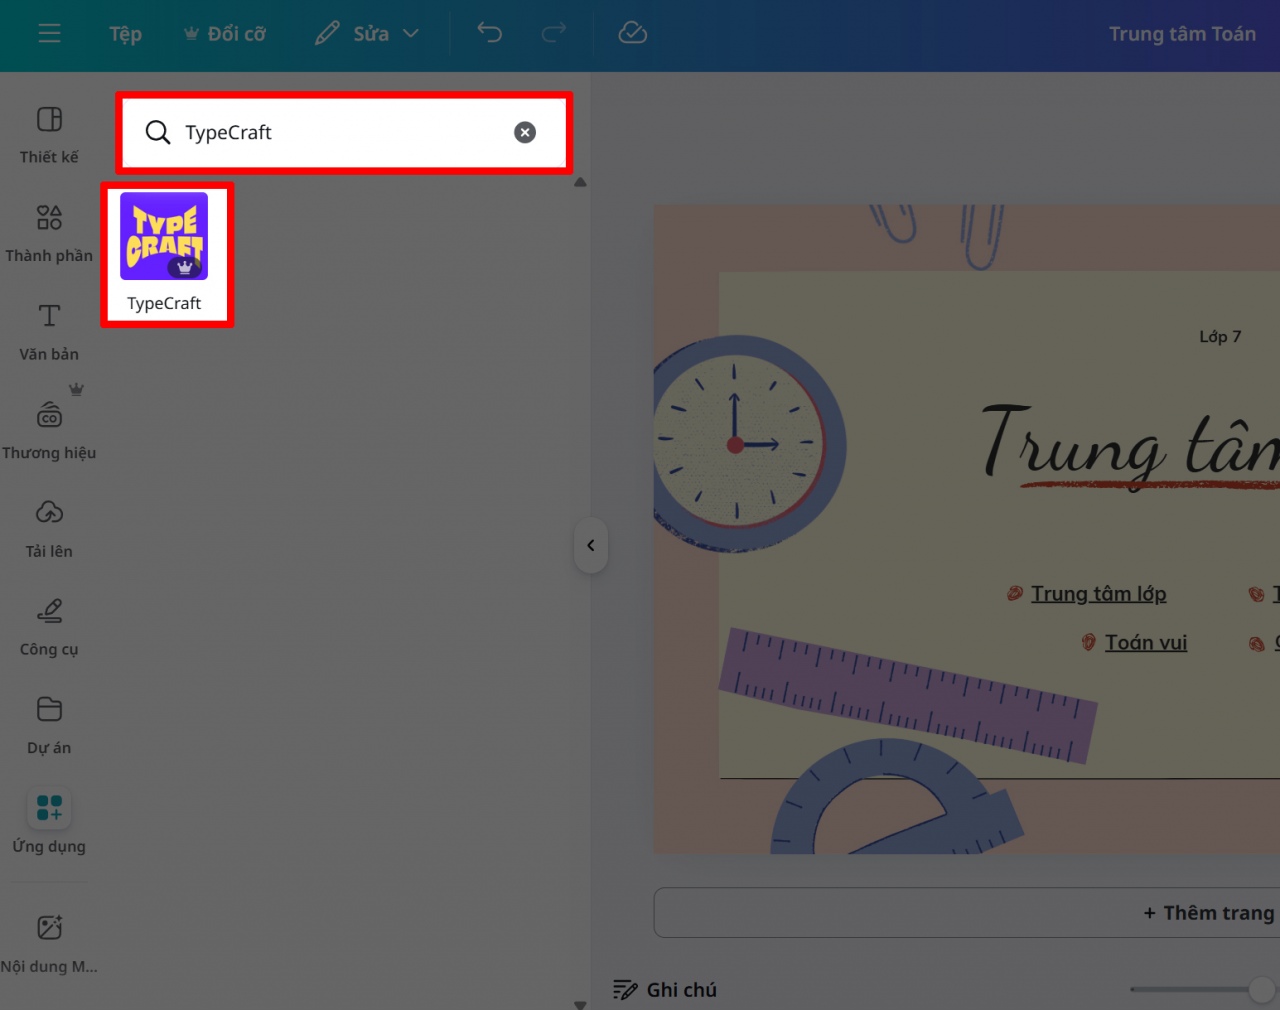Screen dimensions: 1280x1010
Task: Open the TypeCraft app thumbnail
Action: (164, 237)
